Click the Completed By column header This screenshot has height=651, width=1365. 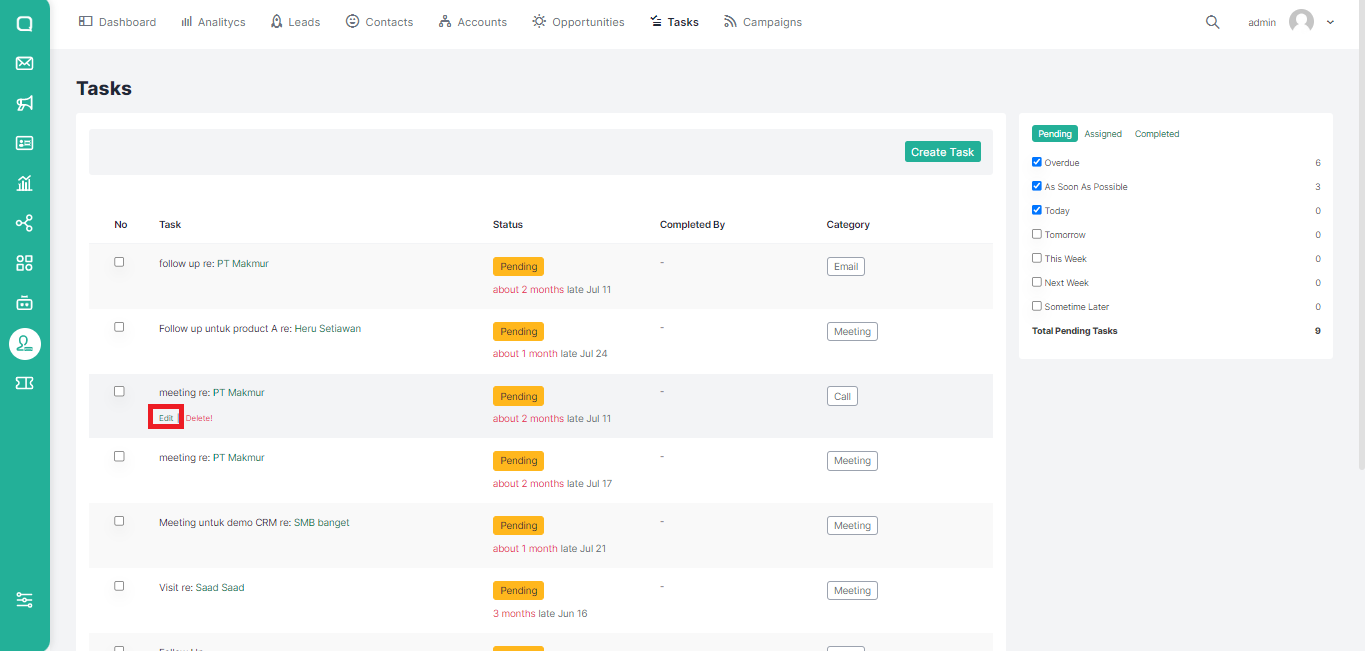coord(692,225)
